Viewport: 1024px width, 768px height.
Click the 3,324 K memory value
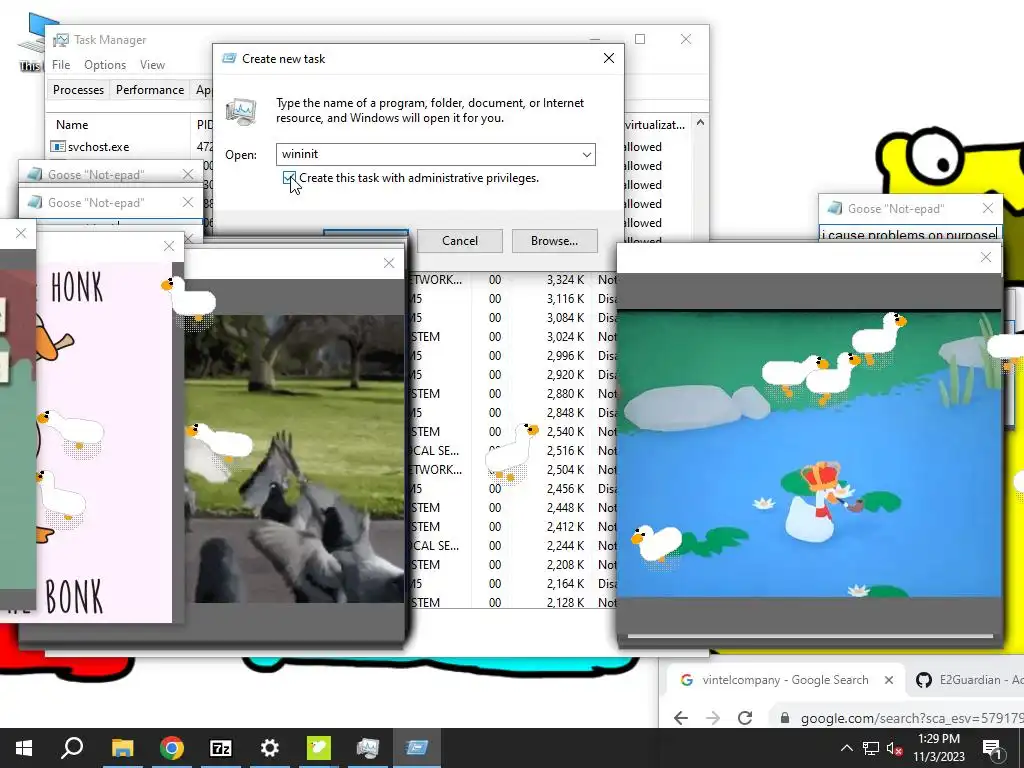click(x=565, y=280)
